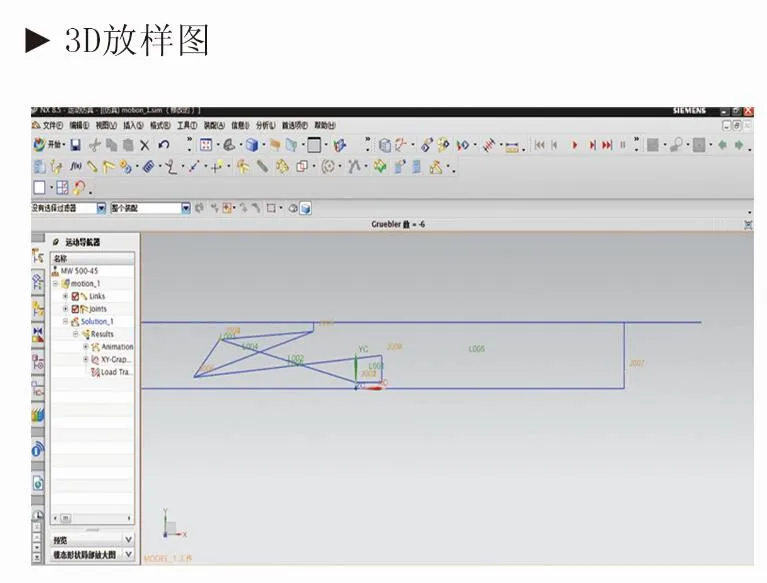Click the step forward playback button
Image resolution: width=767 pixels, height=583 pixels.
click(592, 145)
